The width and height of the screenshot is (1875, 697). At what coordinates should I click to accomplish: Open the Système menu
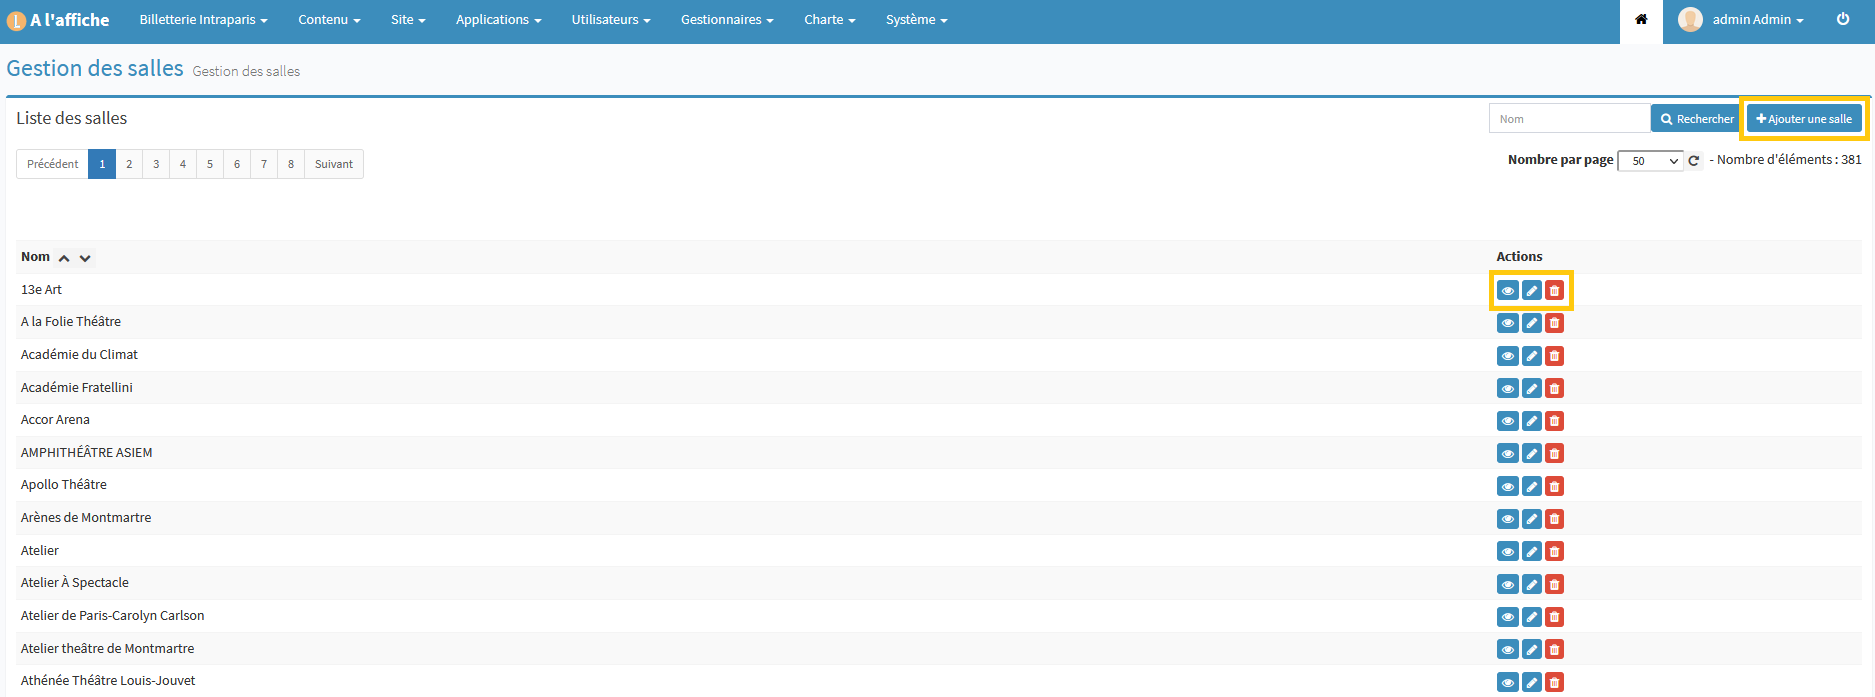[916, 20]
